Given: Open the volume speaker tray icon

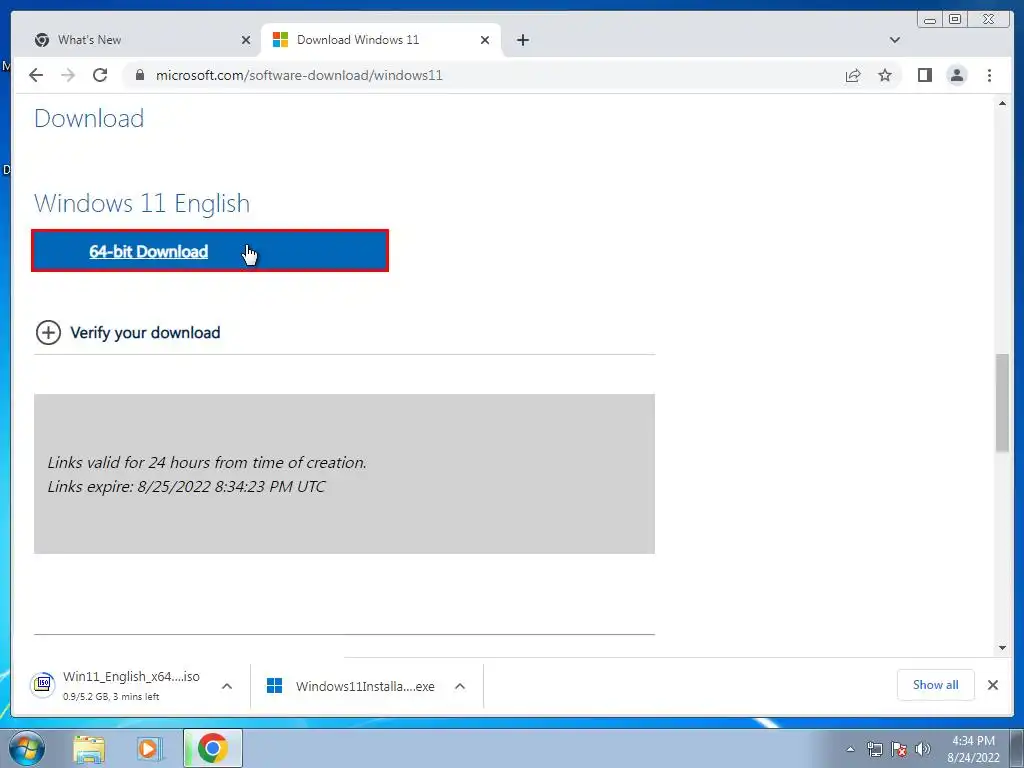Looking at the screenshot, I should point(923,749).
